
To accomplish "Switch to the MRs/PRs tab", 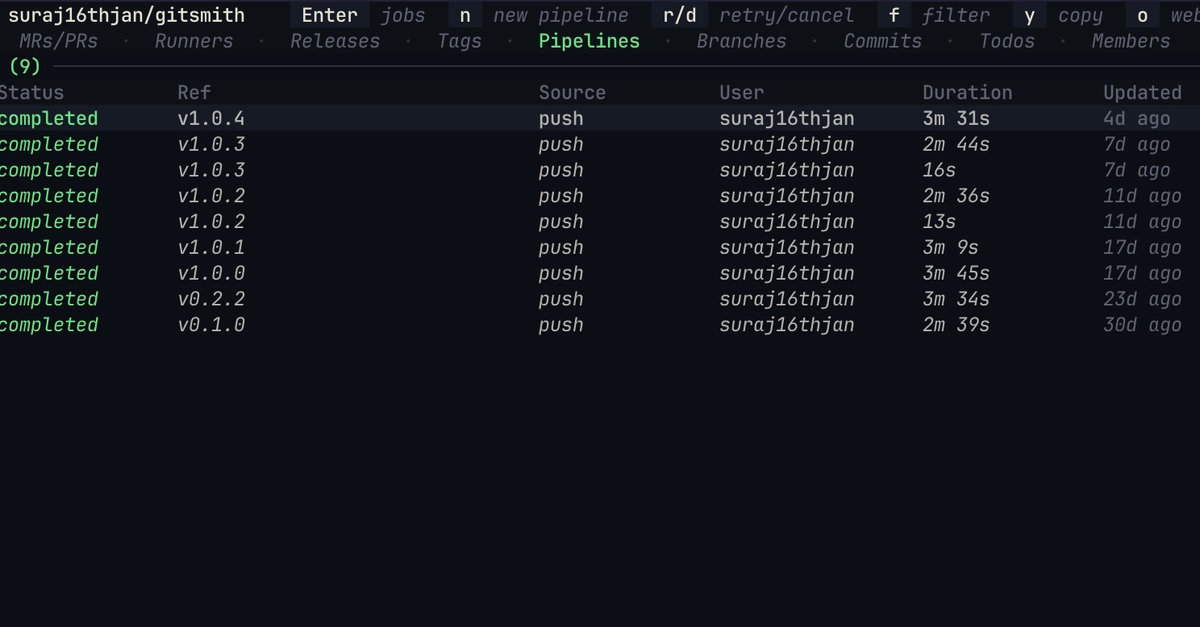I will pos(59,41).
